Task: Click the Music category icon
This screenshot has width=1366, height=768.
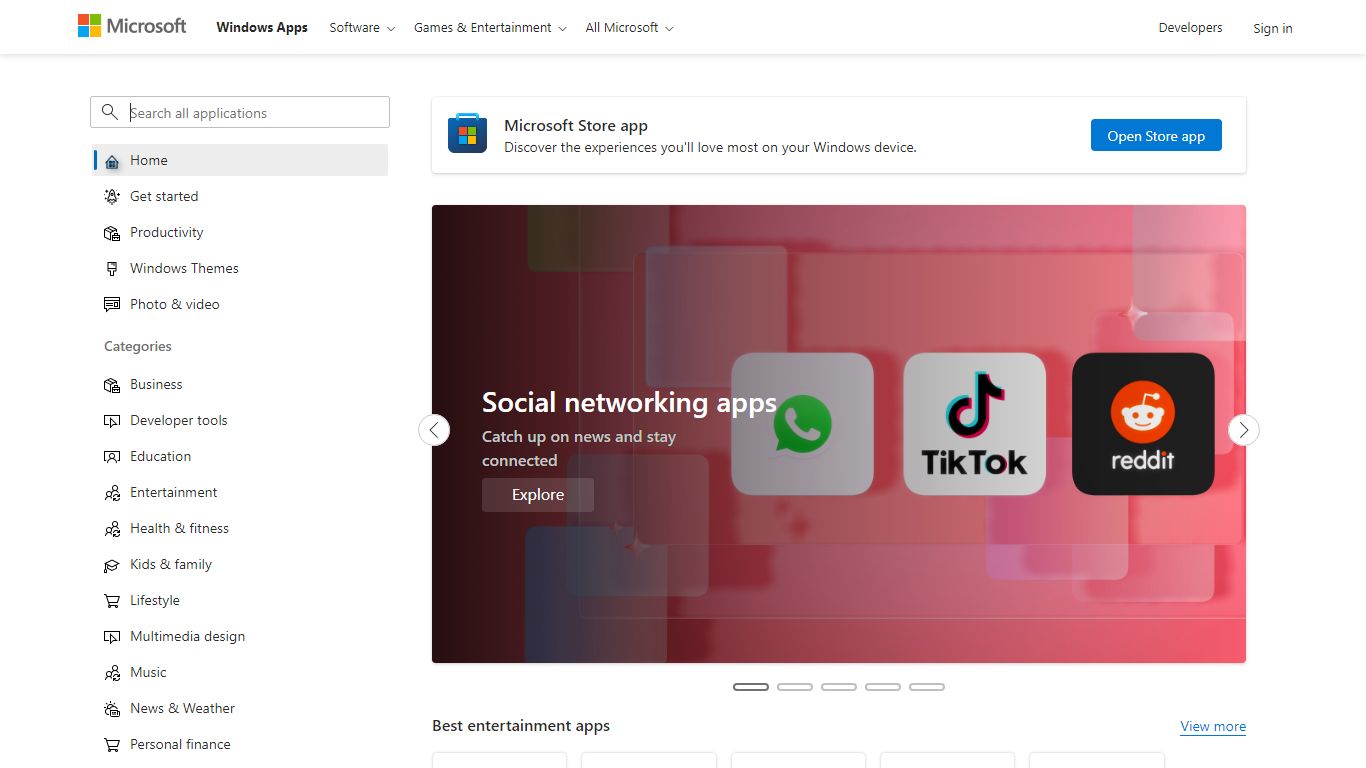Action: tap(112, 673)
